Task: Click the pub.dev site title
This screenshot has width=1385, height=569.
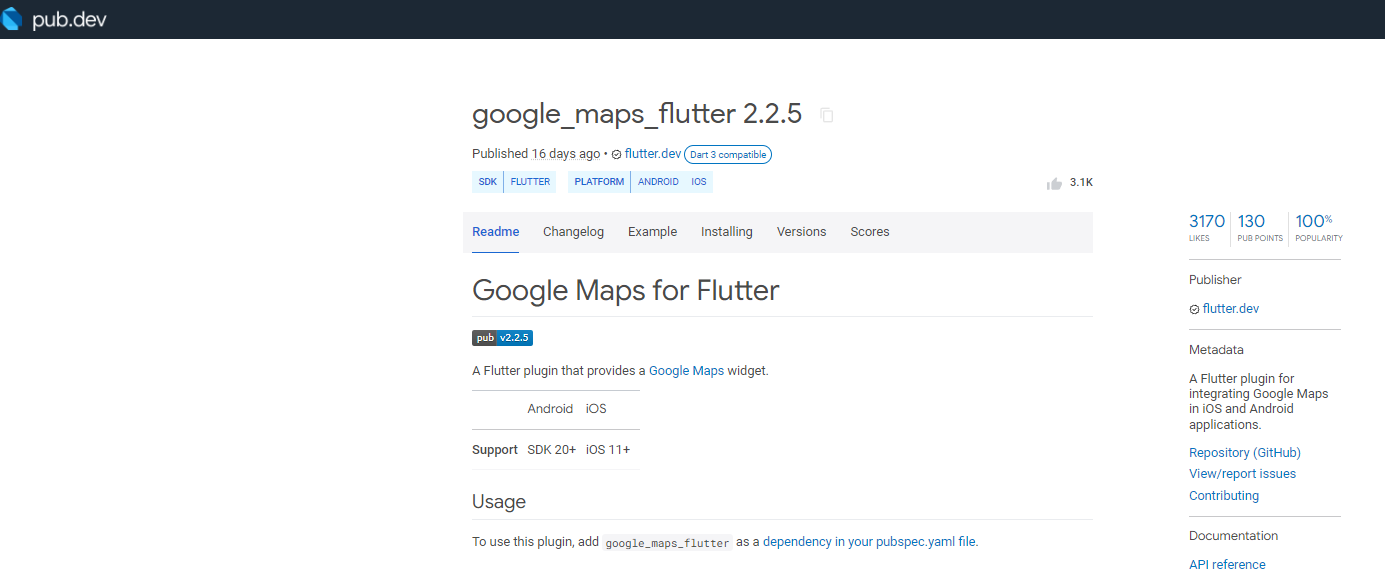Action: (x=69, y=20)
